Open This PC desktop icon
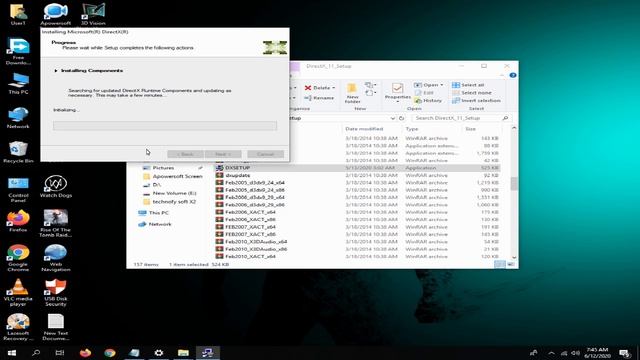 click(18, 83)
